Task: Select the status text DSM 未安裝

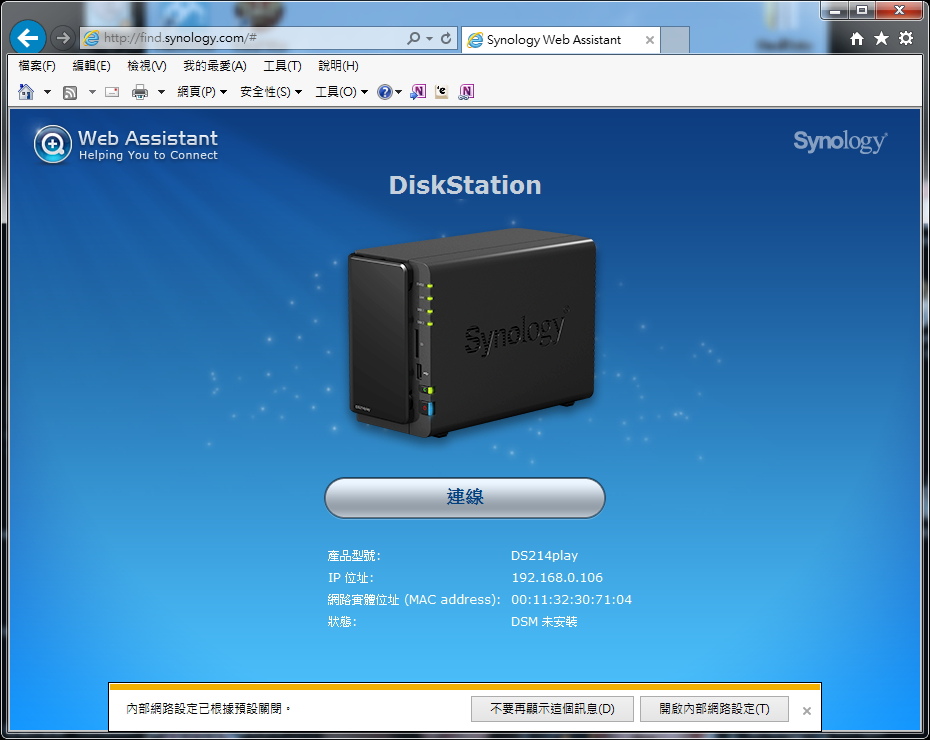Action: 544,621
